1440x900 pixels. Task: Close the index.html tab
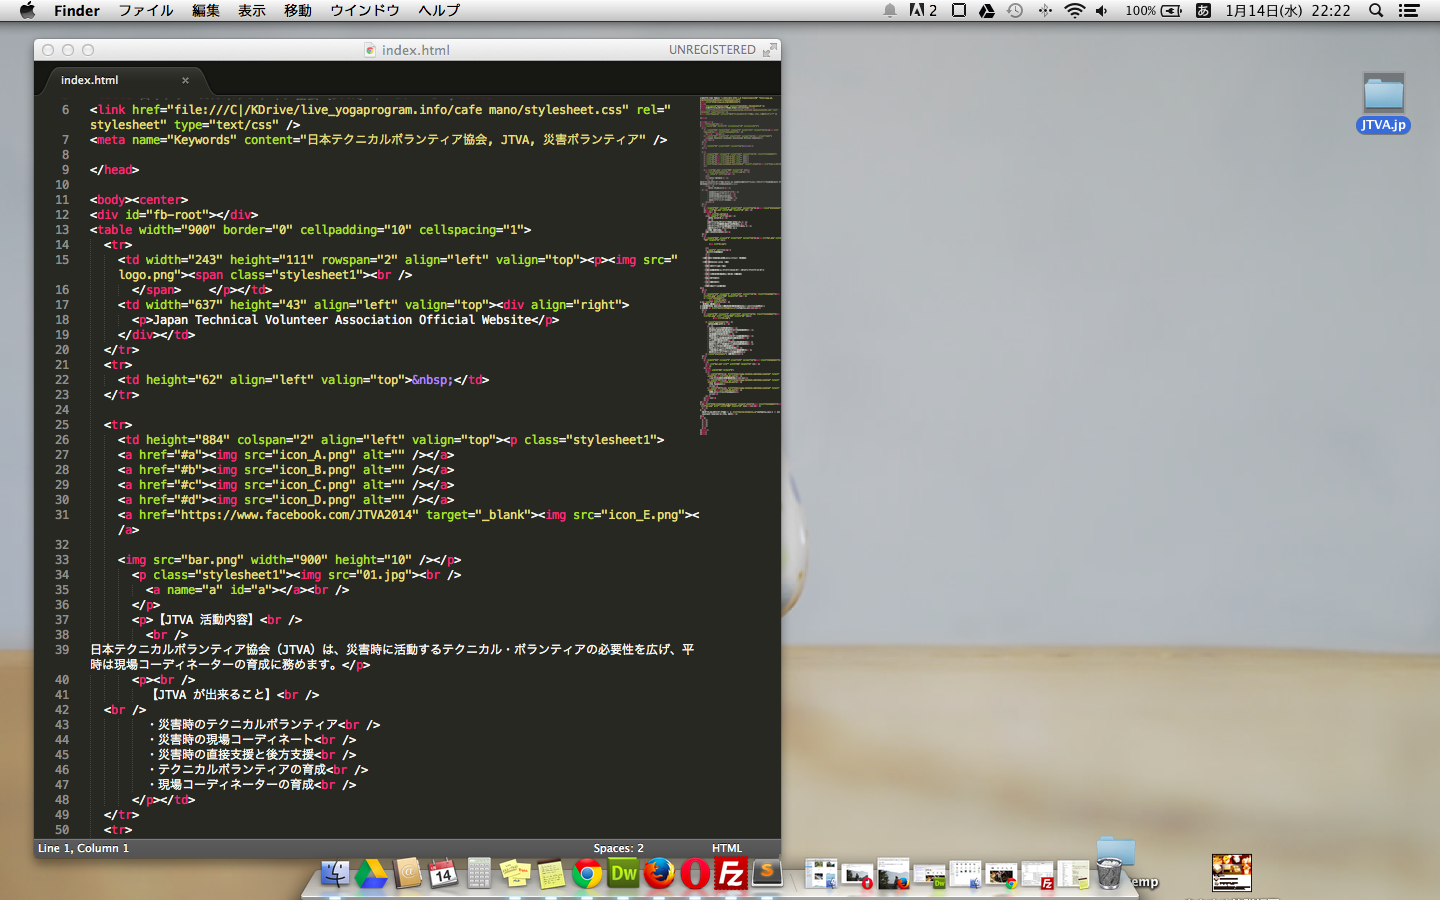point(185,80)
